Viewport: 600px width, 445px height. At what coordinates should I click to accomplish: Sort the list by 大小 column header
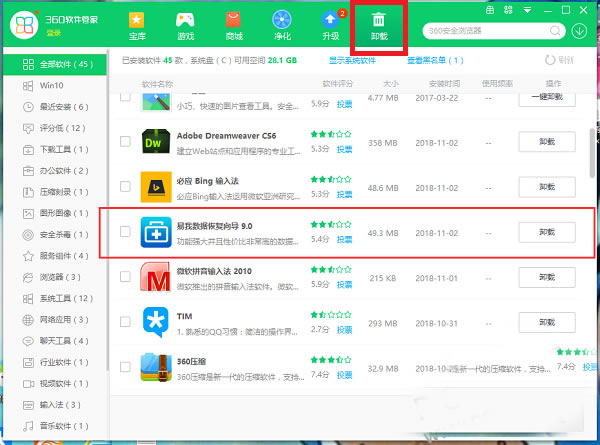(389, 83)
